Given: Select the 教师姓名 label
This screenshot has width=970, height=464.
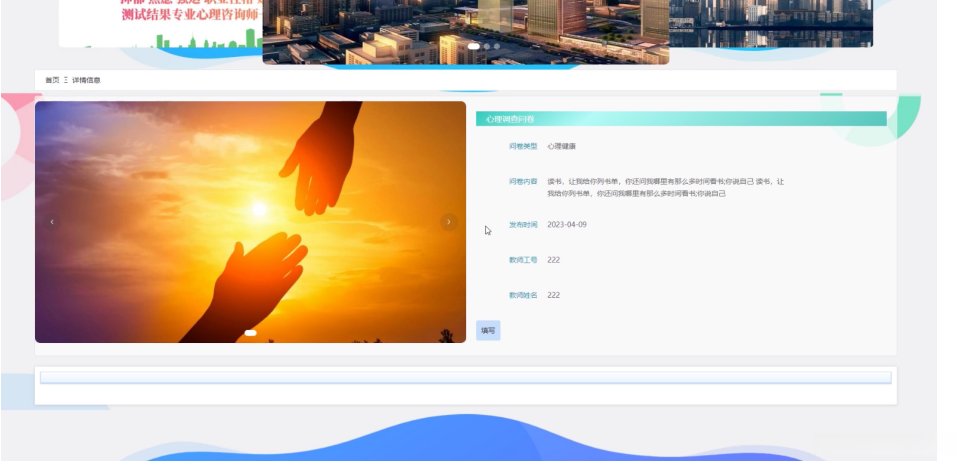Looking at the screenshot, I should [x=523, y=295].
